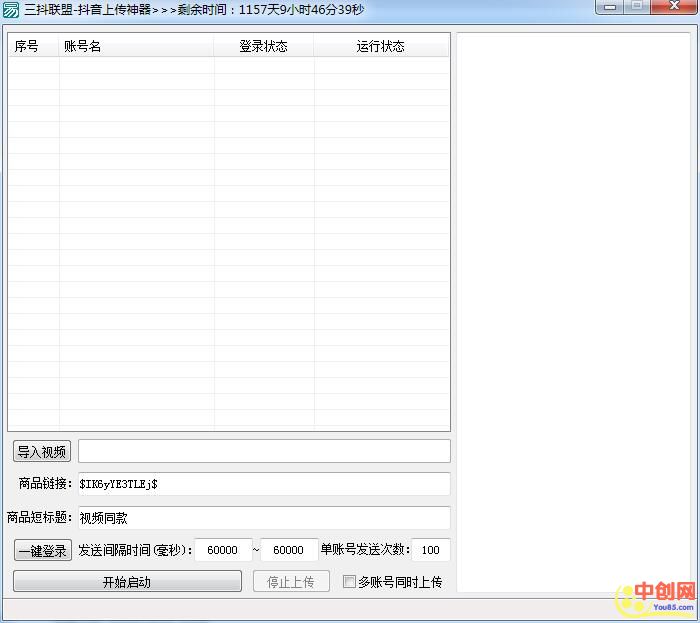Viewport: 700px width, 623px height.
Task: Click the 商品短标题 input field
Action: coord(264,518)
